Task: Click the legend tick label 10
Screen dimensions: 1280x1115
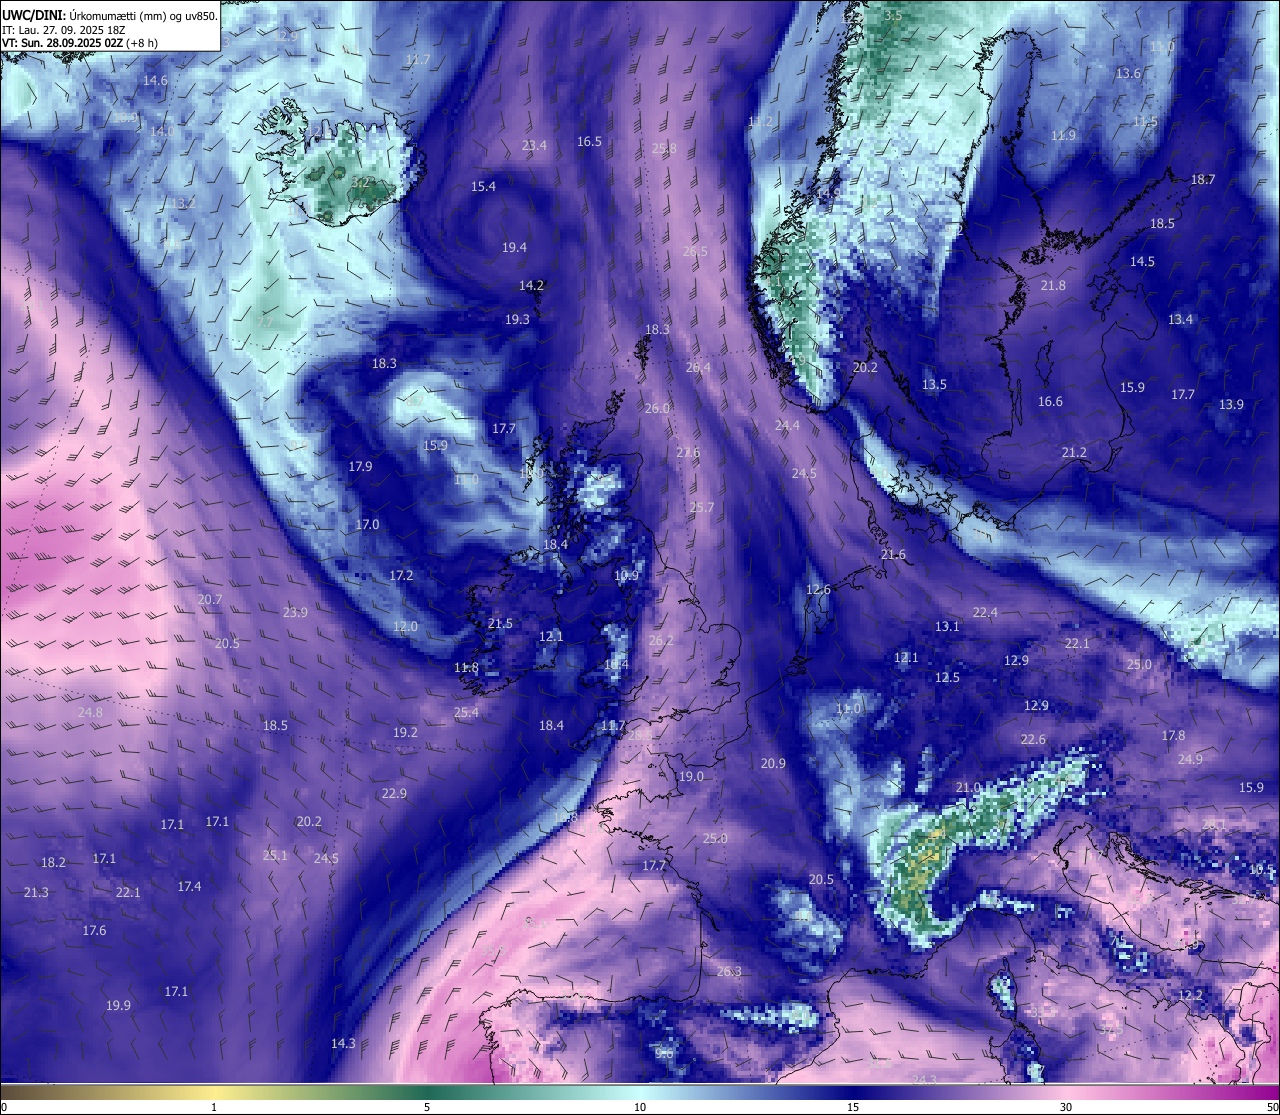Action: [640, 1107]
